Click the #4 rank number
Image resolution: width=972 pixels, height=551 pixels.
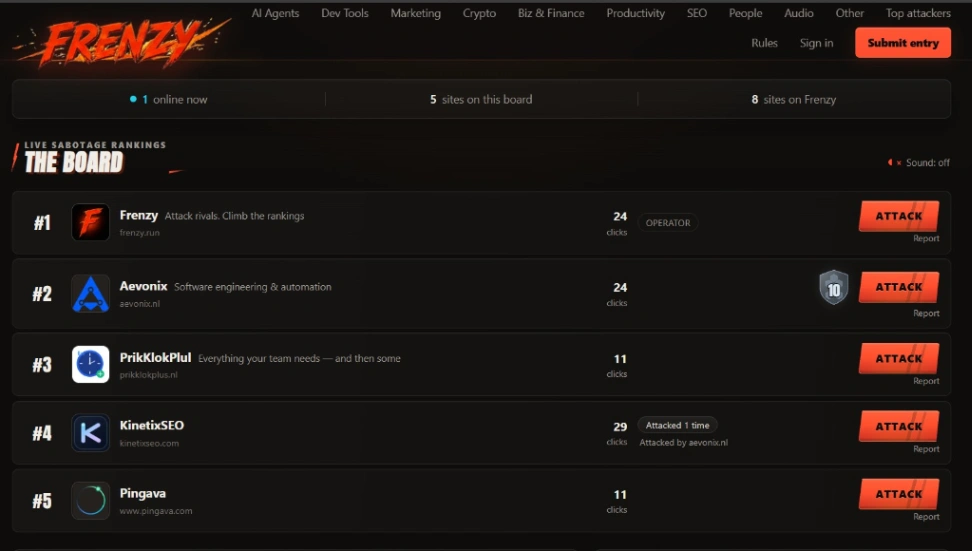(x=42, y=433)
